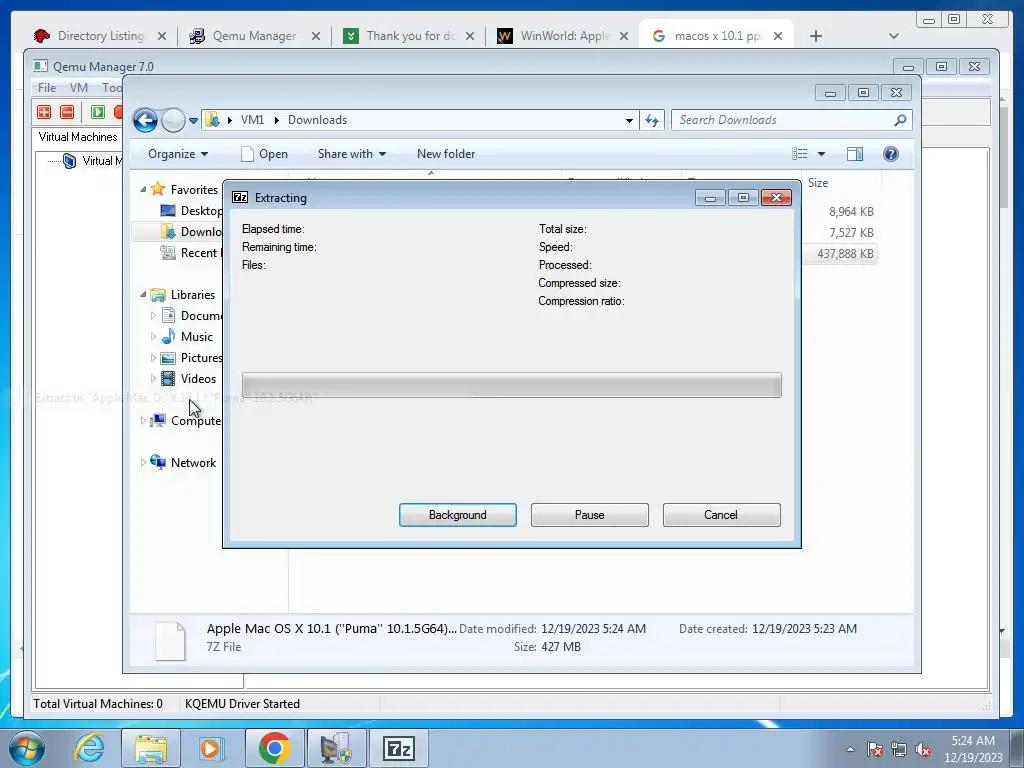Click VM1 in the address path
1024x768 pixels.
tap(252, 120)
